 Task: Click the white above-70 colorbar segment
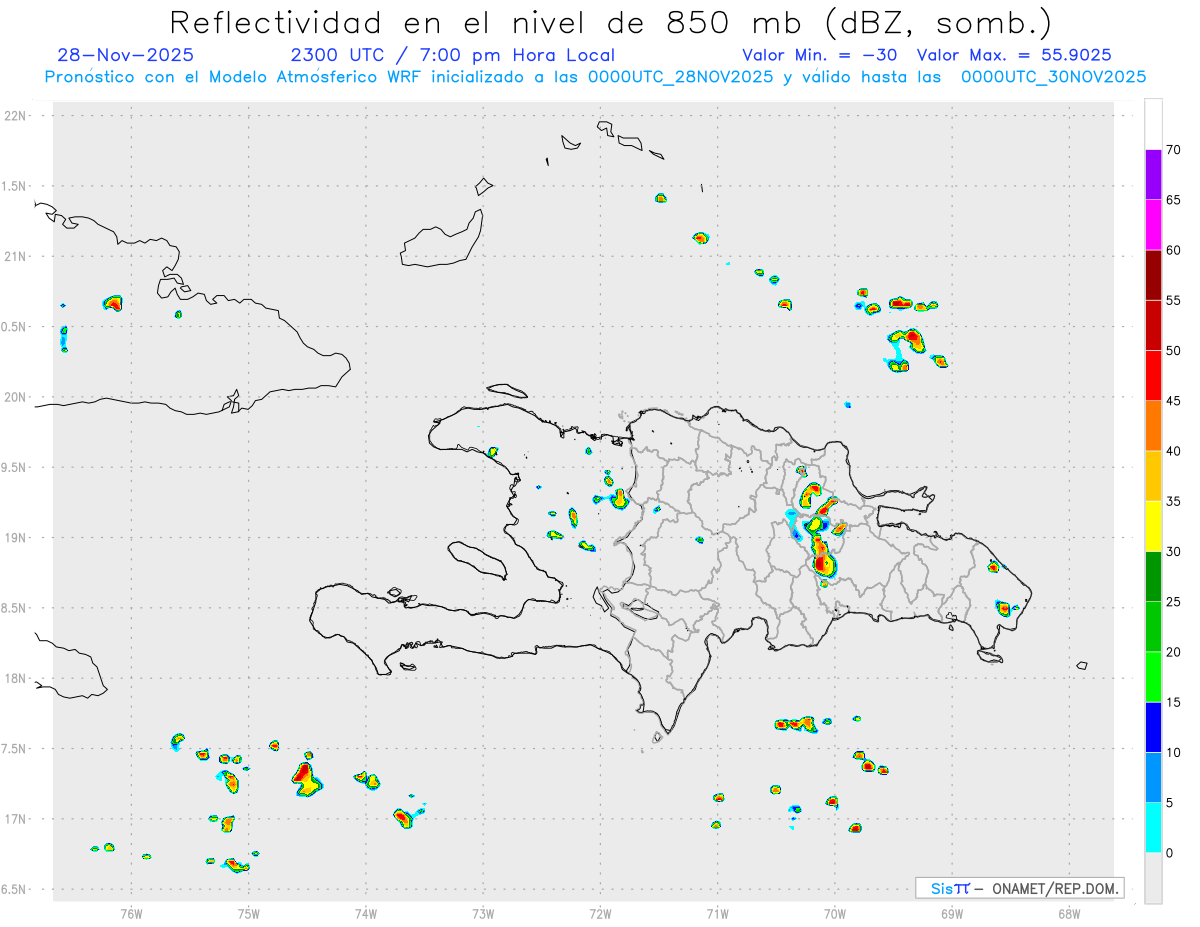pos(1153,124)
